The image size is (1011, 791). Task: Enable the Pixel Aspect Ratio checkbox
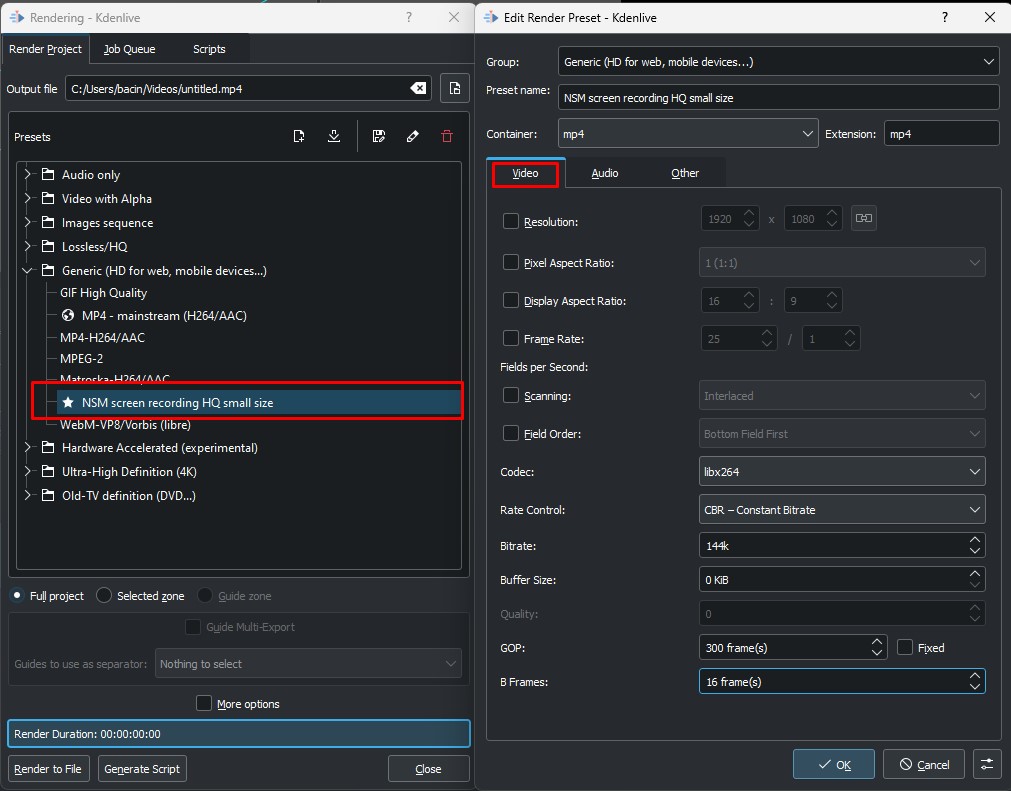click(511, 262)
